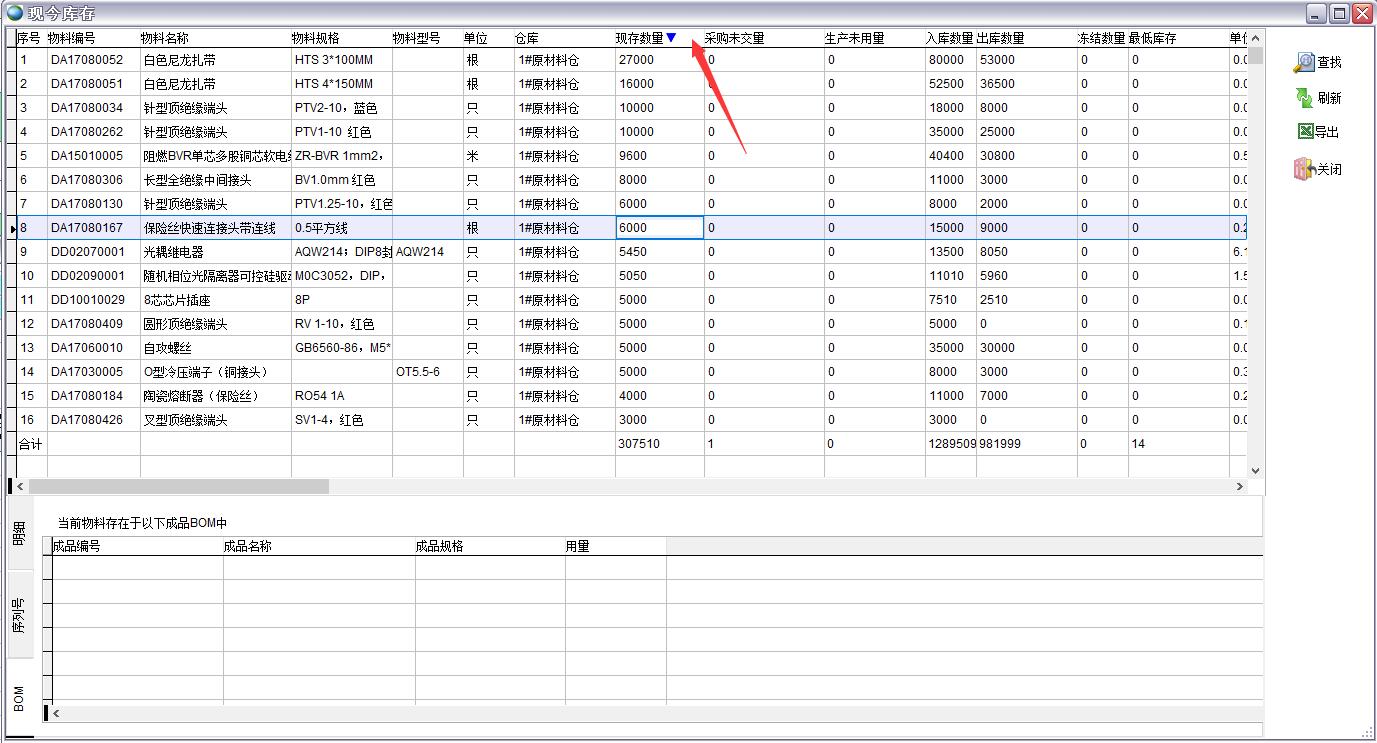1377x743 pixels.
Task: Click the 成品编号 header in BOM grid
Action: point(77,546)
